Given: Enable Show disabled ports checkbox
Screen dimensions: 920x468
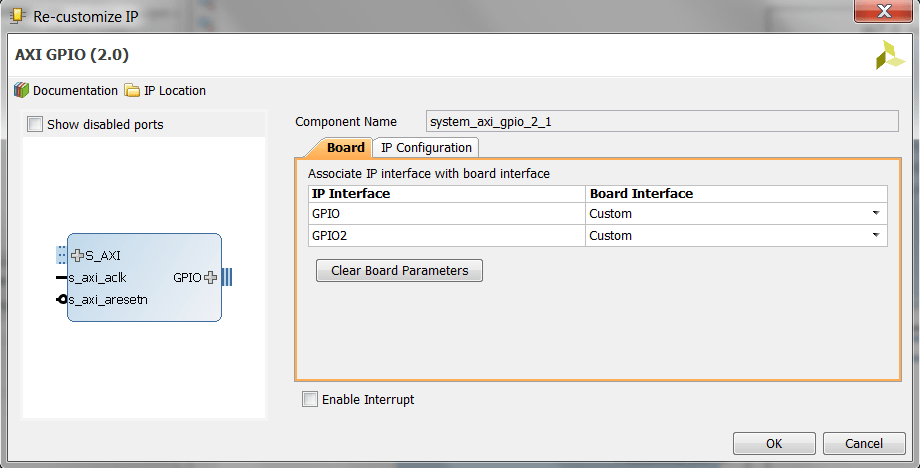Looking at the screenshot, I should 35,124.
